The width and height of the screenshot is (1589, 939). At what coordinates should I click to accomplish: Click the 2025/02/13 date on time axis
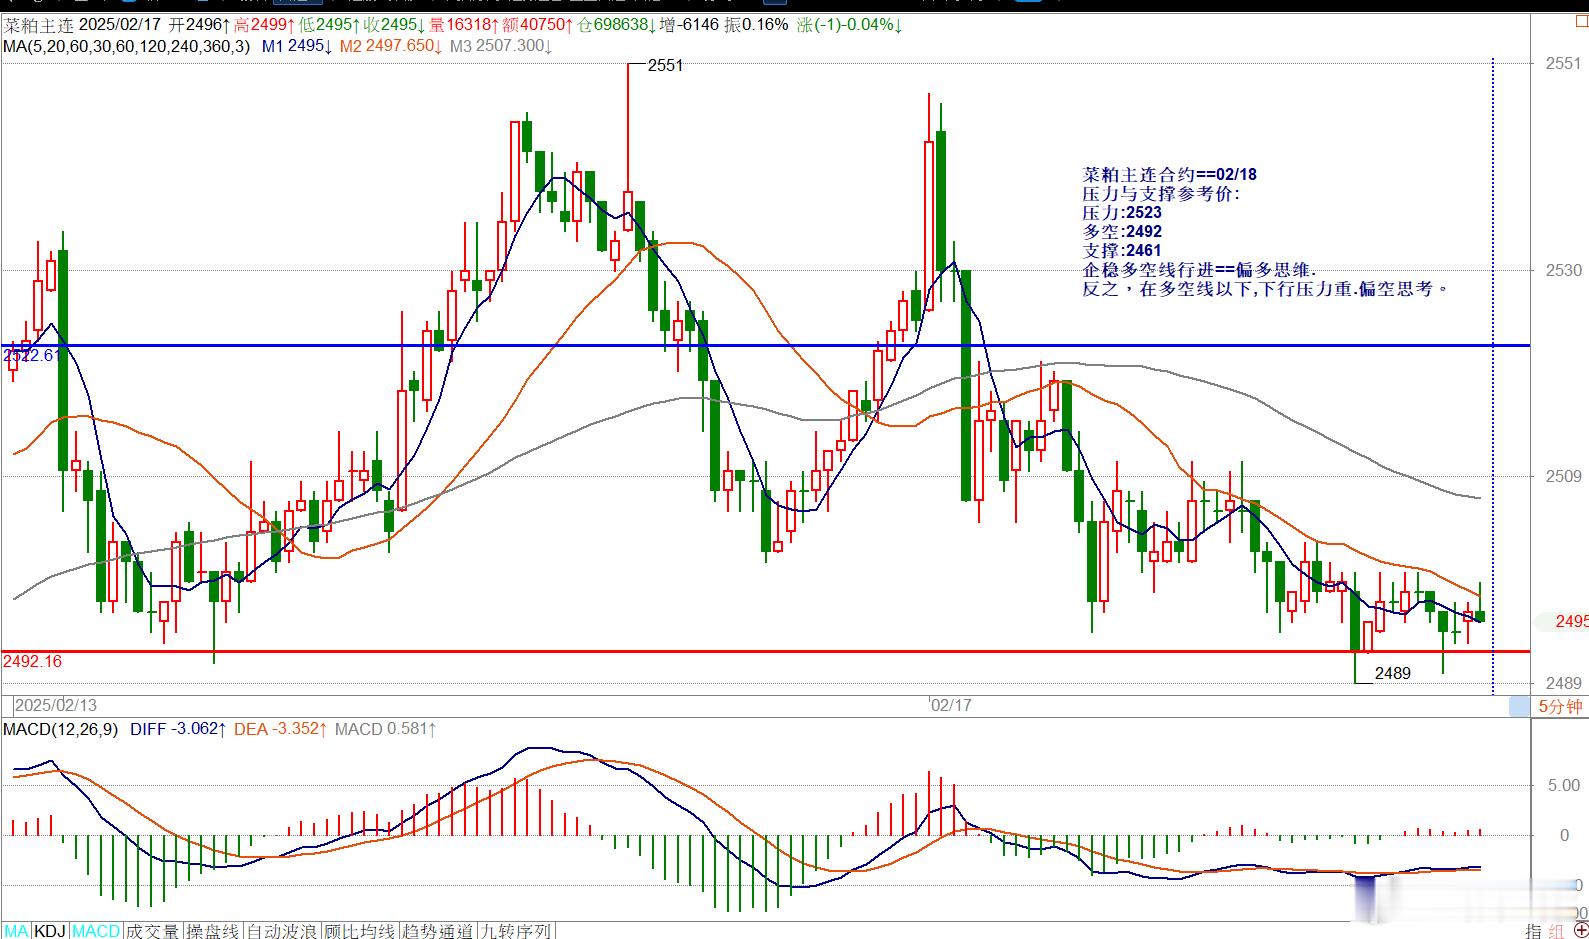56,705
